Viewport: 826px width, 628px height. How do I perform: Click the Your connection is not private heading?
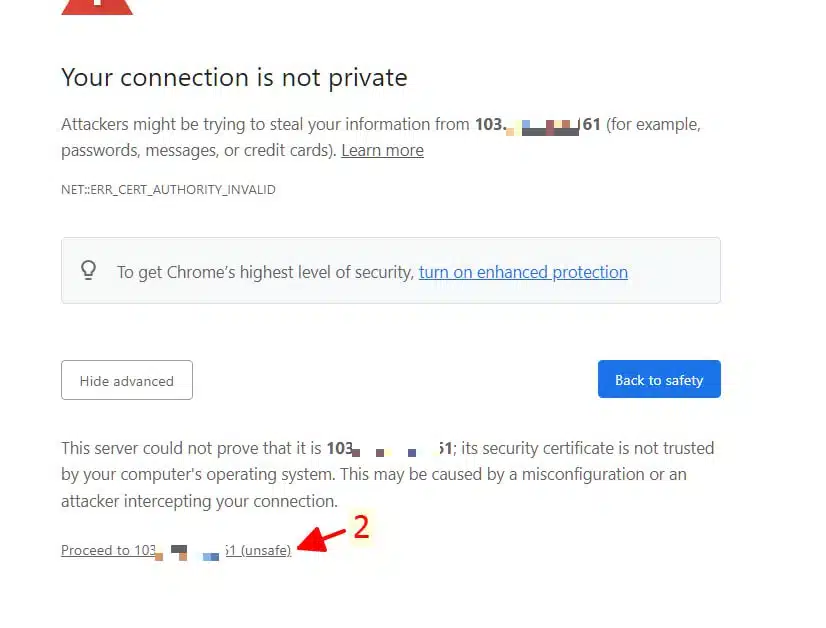pyautogui.click(x=234, y=78)
